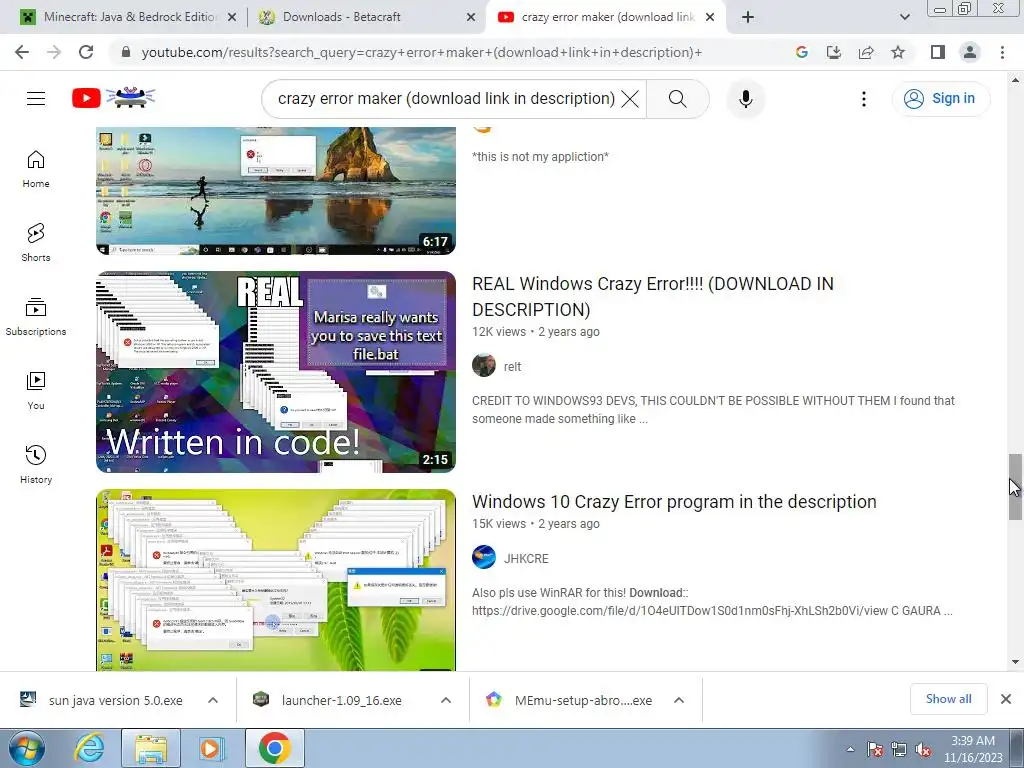Screen dimensions: 1024x768
Task: Open taskbar clock showing 3:39 AM
Action: click(973, 749)
